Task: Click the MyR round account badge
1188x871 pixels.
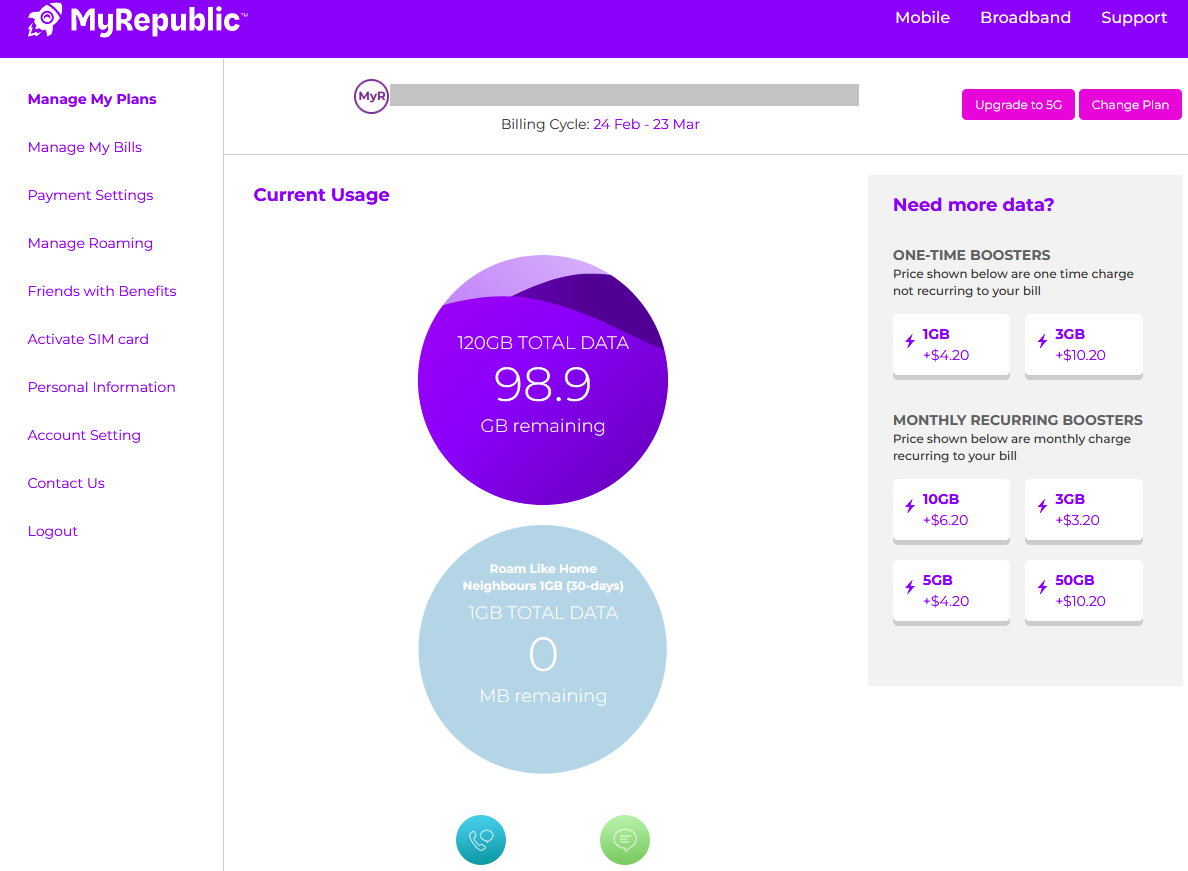Action: (371, 96)
